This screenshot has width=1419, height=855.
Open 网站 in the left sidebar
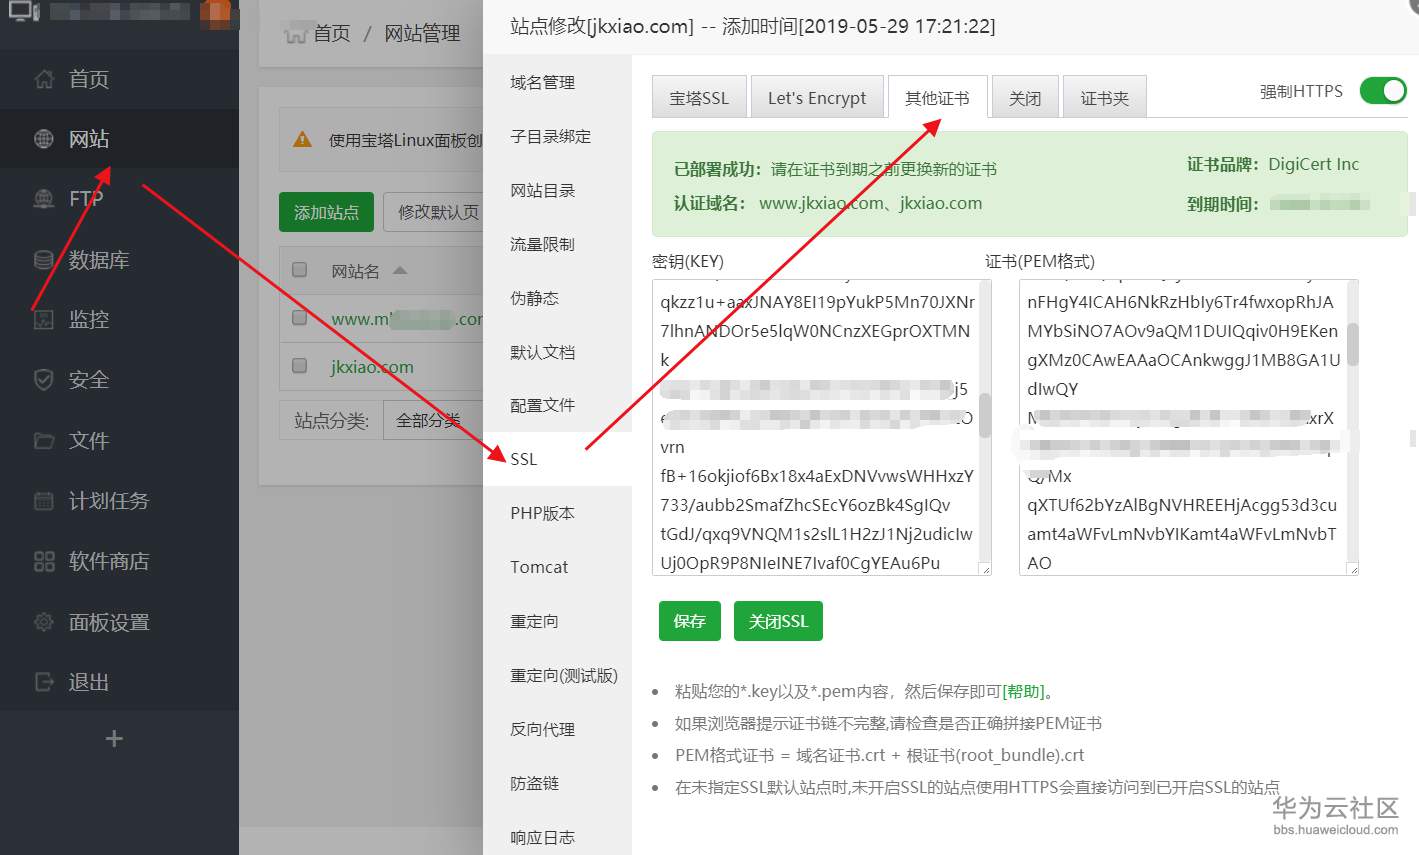coord(119,139)
